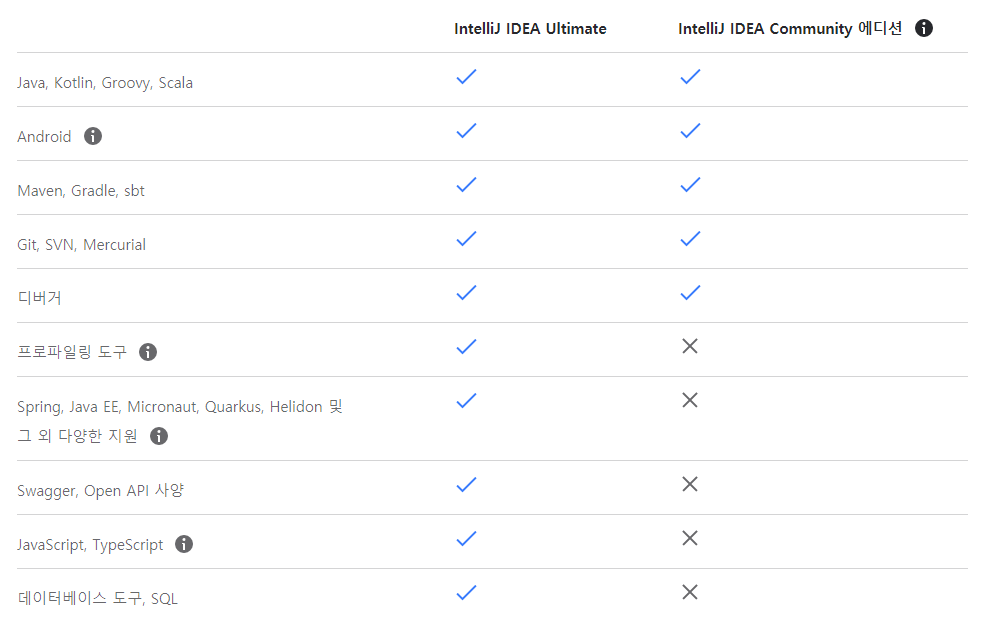Click the Community checkmark for 디버거
986x639 pixels.
690,292
